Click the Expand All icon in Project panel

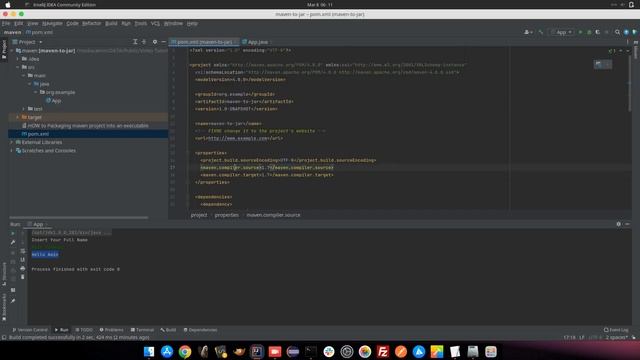[x=135, y=42]
